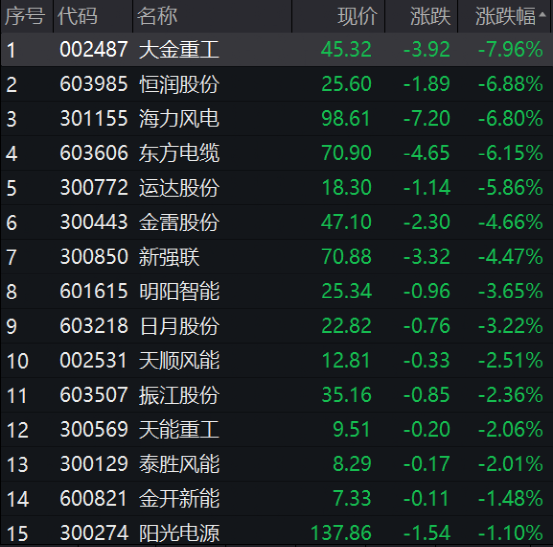Click stock code 300850

(93, 257)
